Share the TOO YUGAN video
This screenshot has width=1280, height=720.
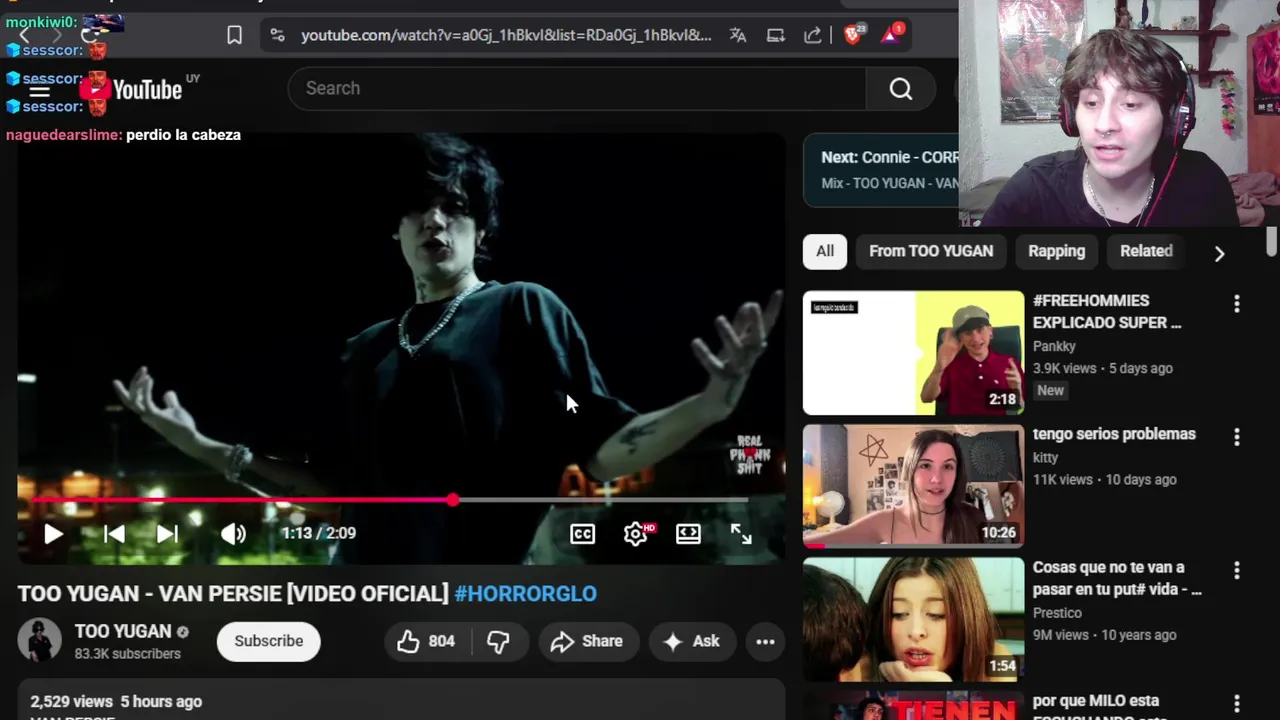(x=587, y=642)
